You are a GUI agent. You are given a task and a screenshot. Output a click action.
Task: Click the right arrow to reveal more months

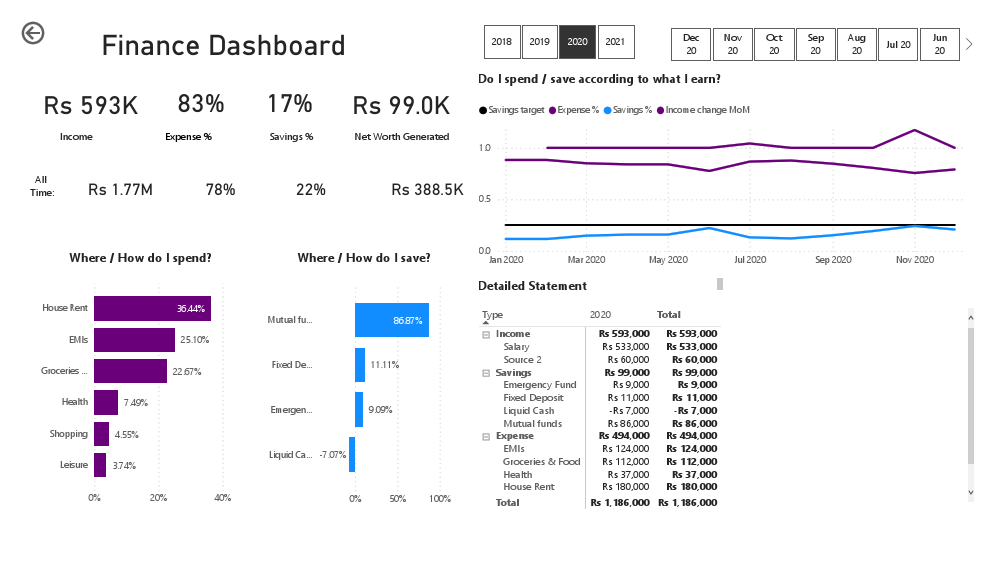(x=968, y=43)
